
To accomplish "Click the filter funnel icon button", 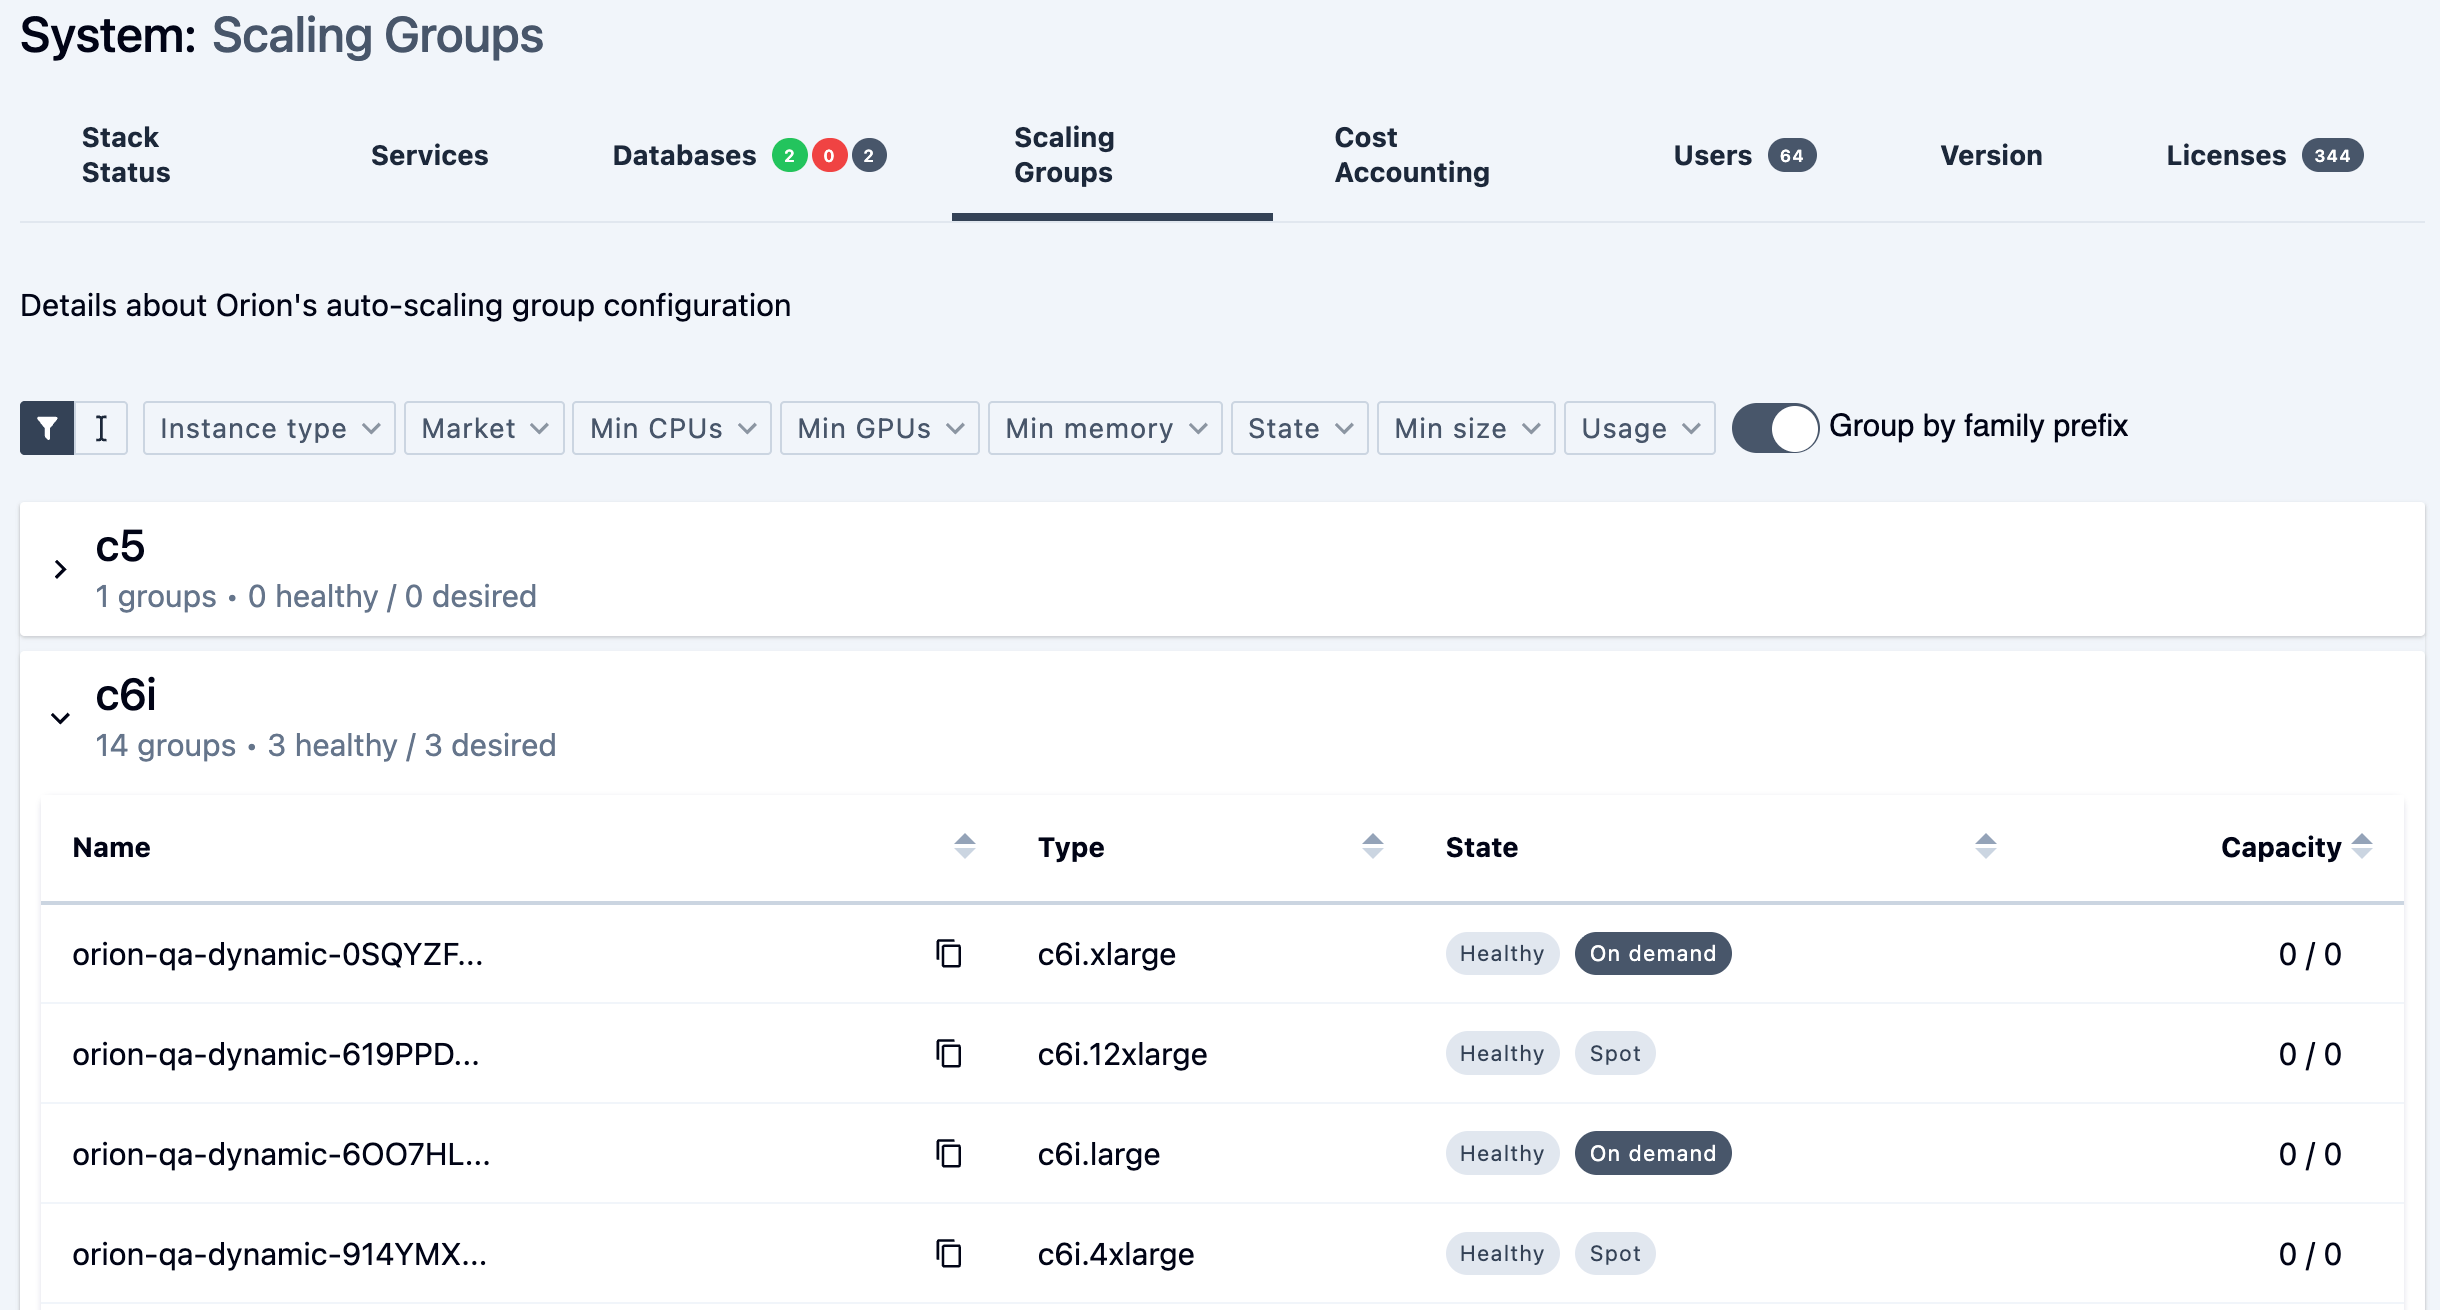I will 47,428.
